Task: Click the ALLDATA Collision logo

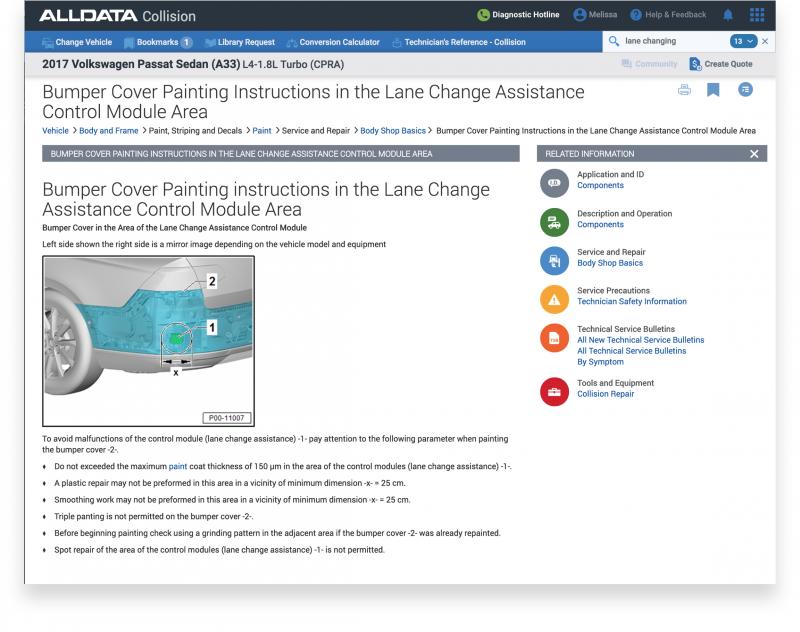Action: 117,16
